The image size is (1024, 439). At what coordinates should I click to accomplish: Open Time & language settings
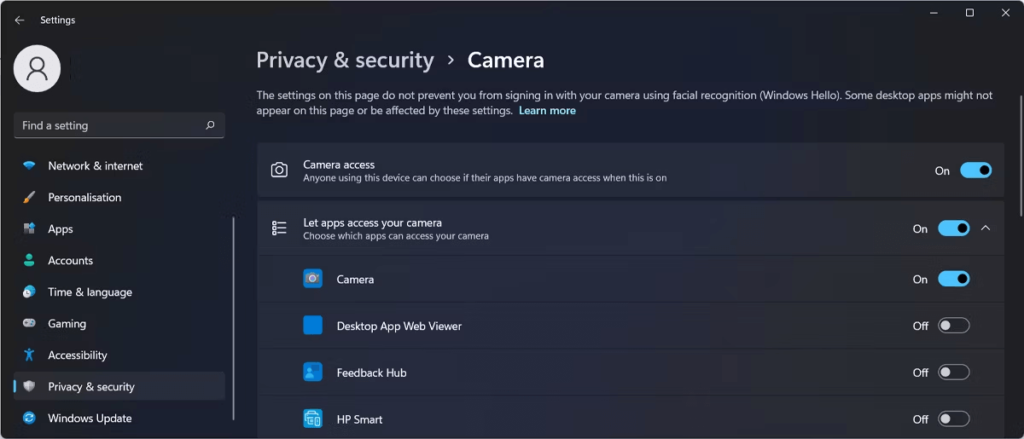119,292
